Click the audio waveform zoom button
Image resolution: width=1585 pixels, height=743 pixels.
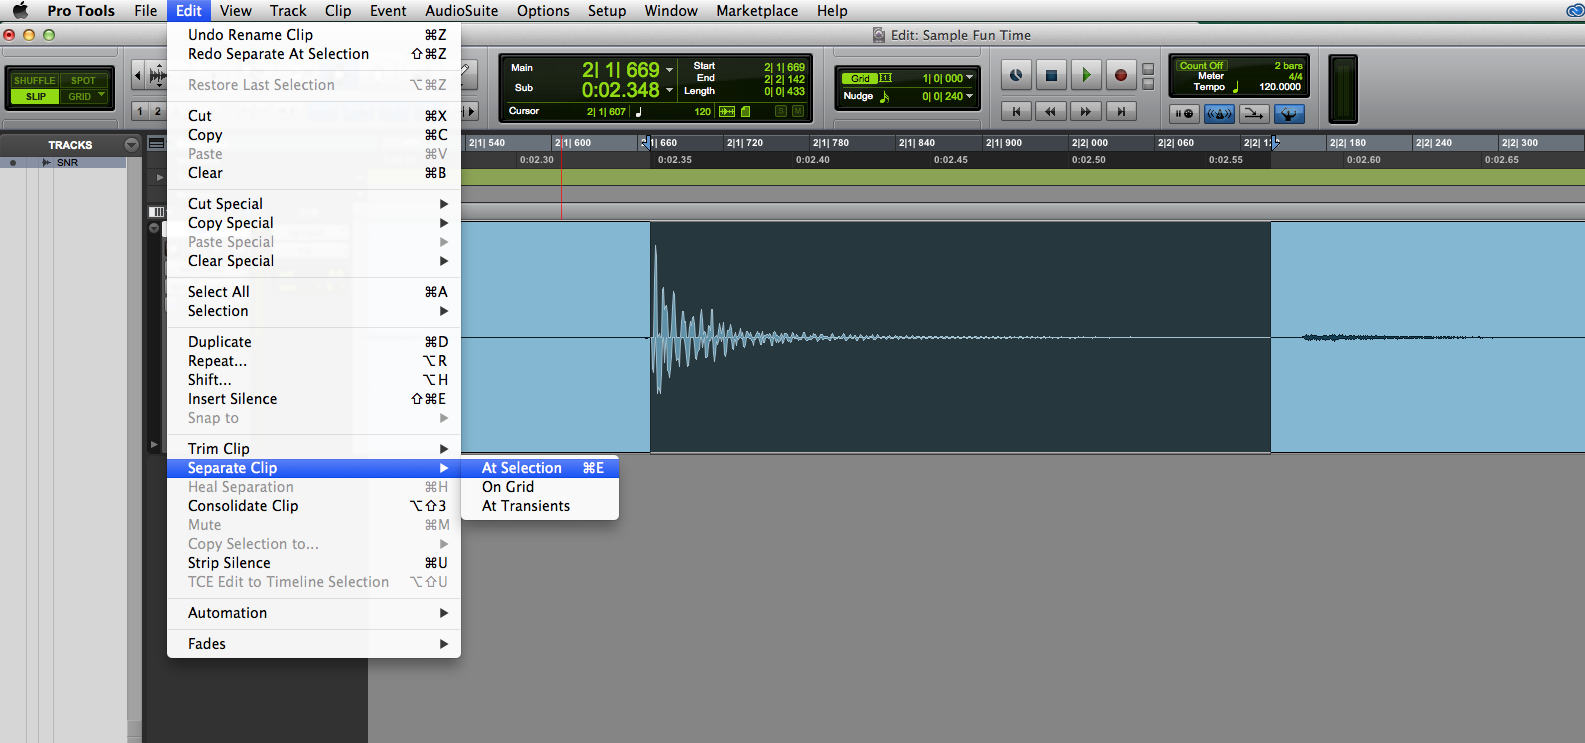(158, 75)
